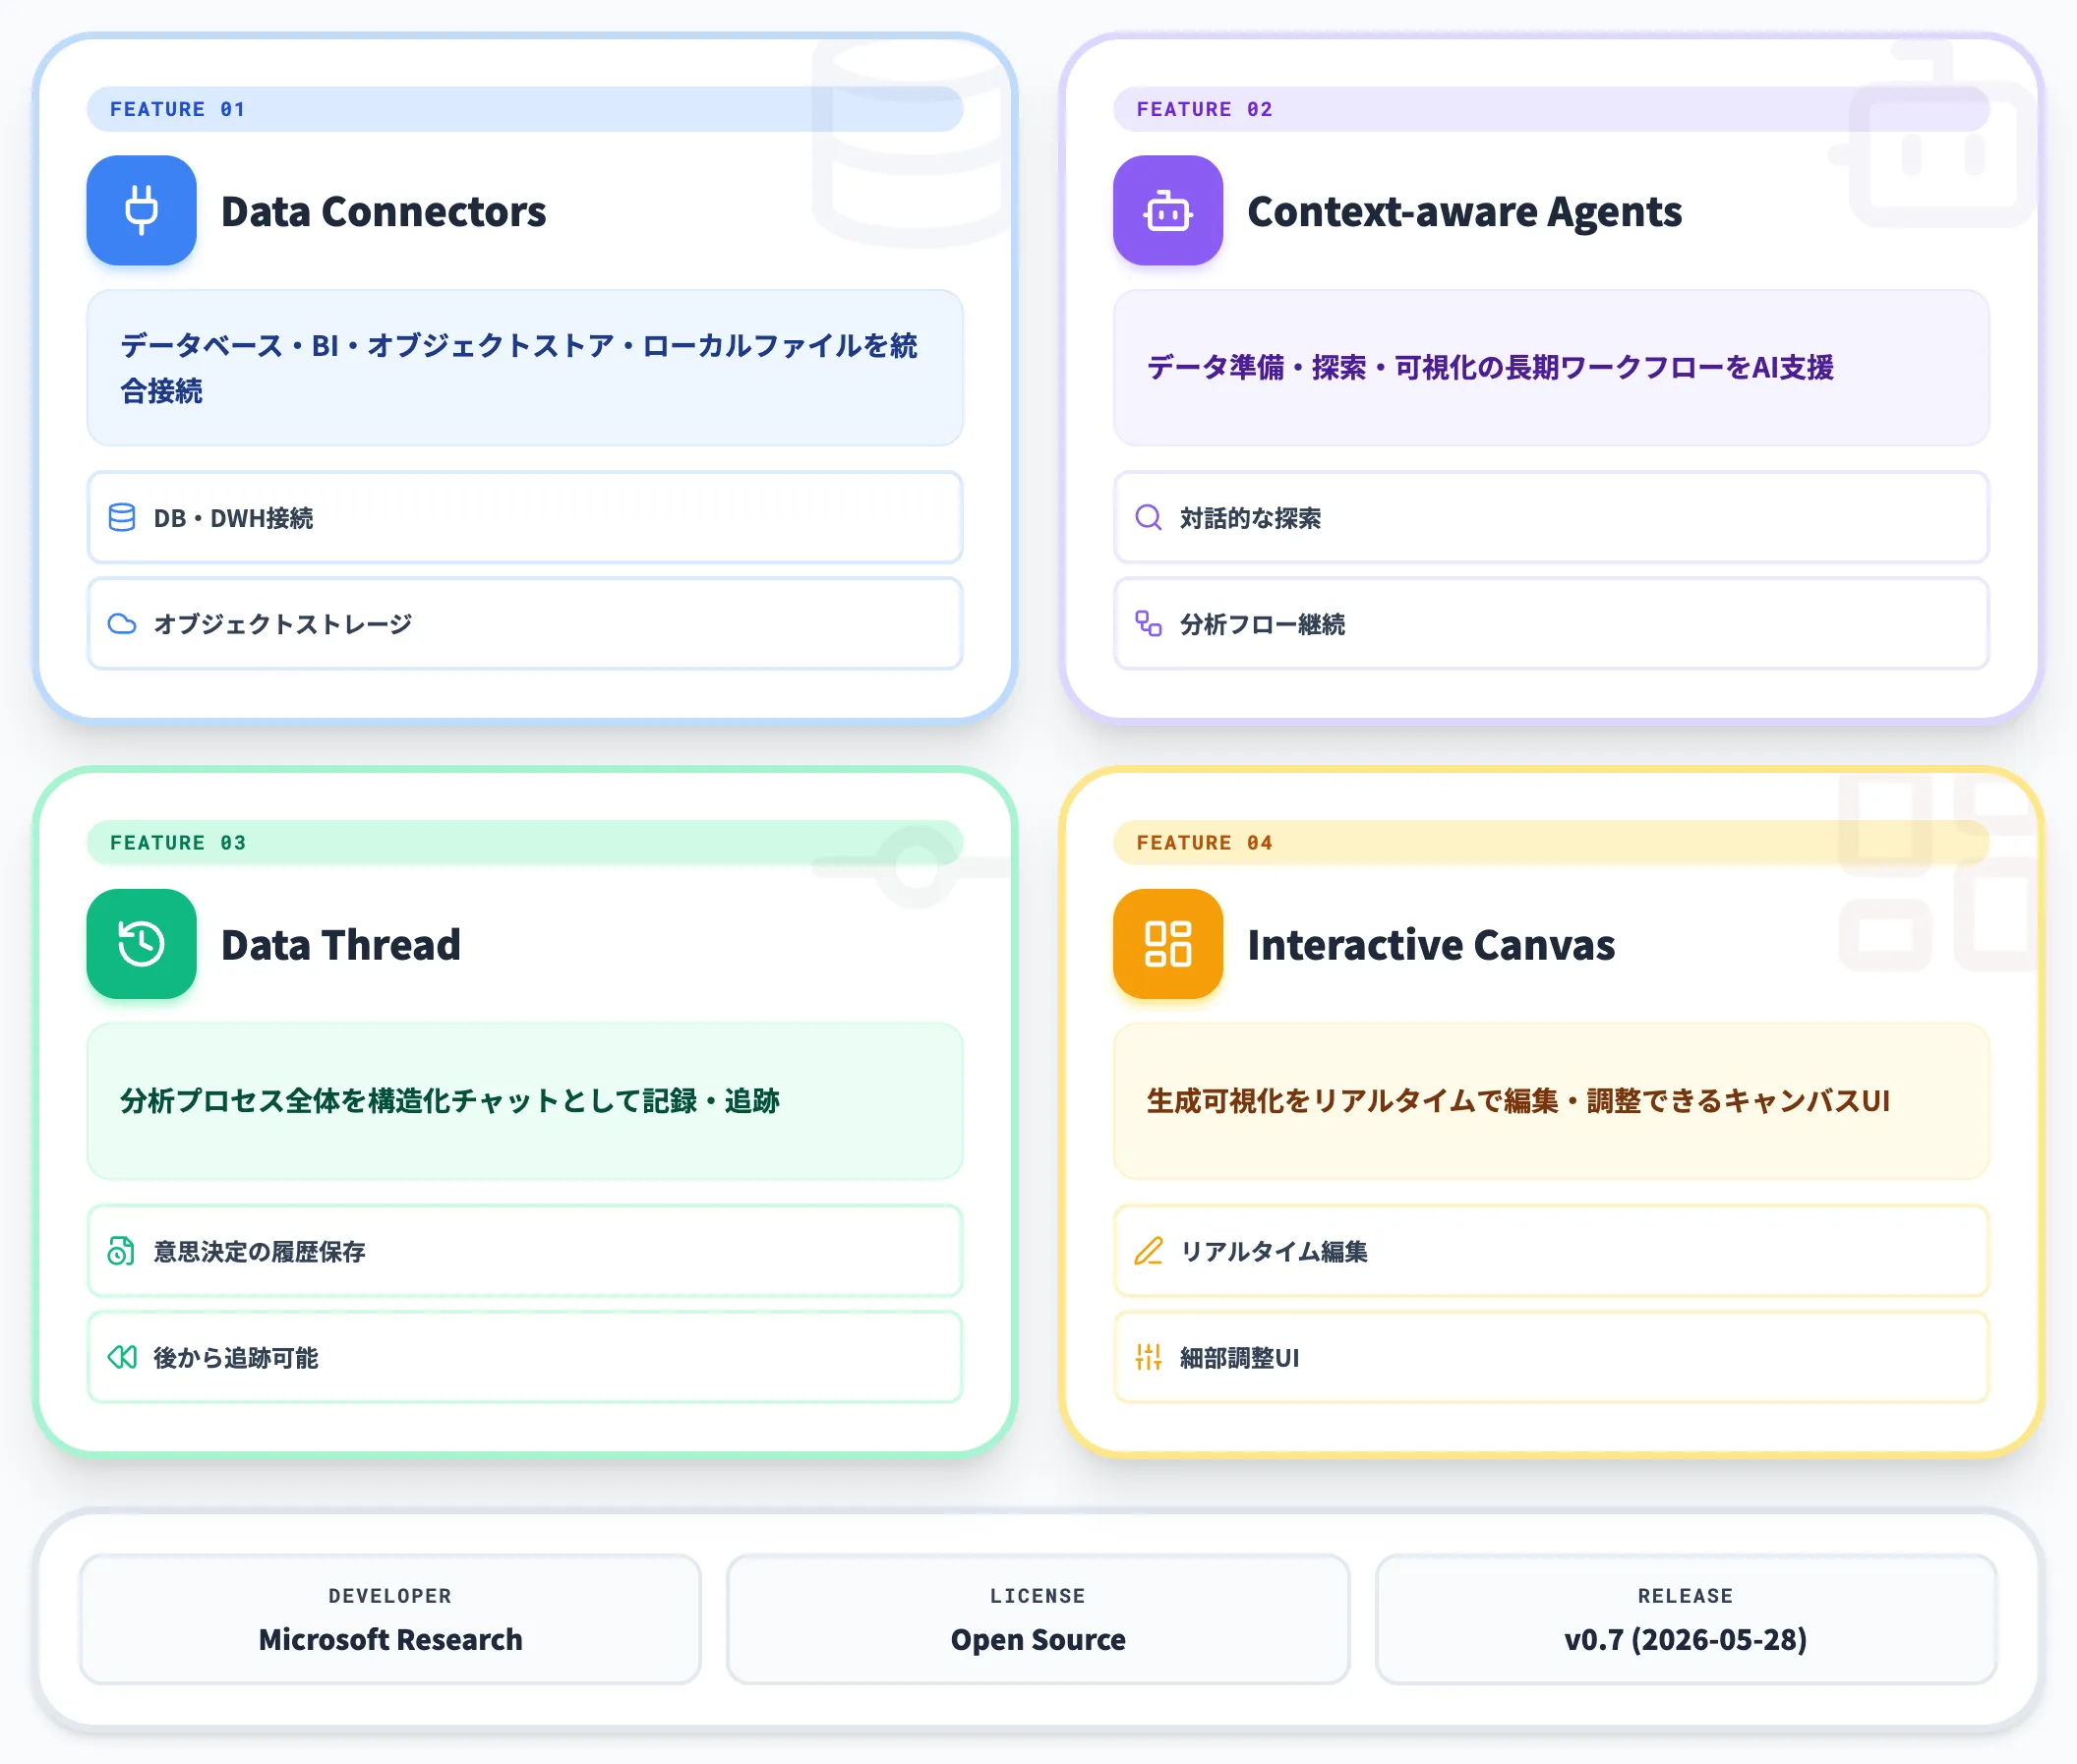
Task: Click the 分析プロセス全体を構造化チャット description box
Action: [525, 1101]
